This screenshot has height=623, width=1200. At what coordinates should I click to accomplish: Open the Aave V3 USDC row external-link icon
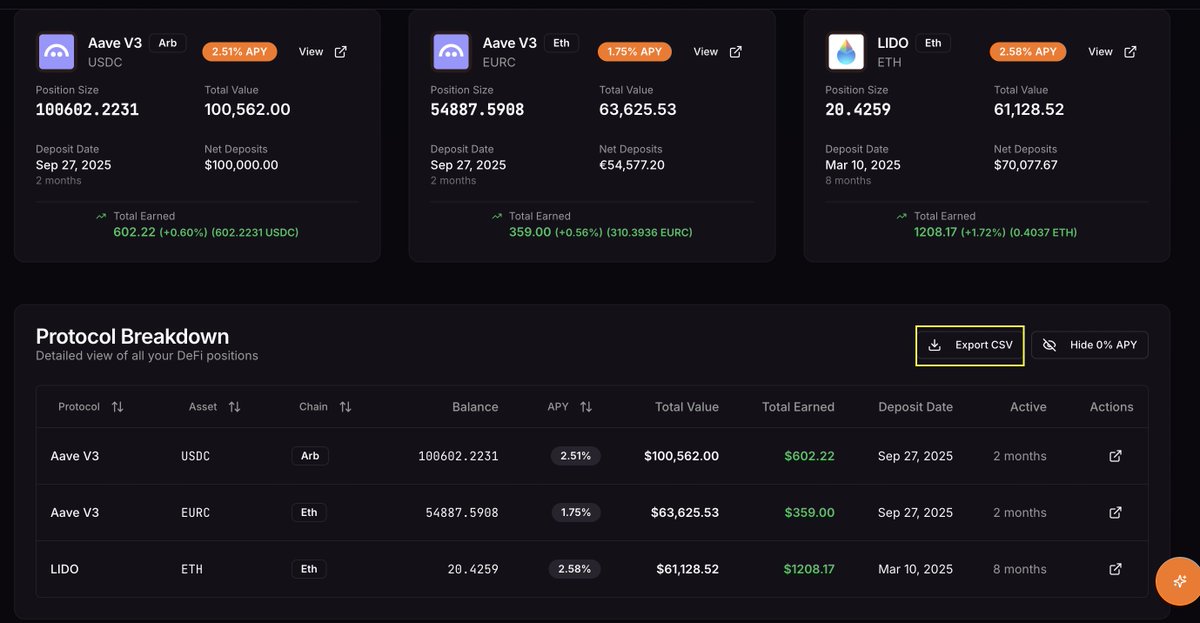click(1114, 455)
